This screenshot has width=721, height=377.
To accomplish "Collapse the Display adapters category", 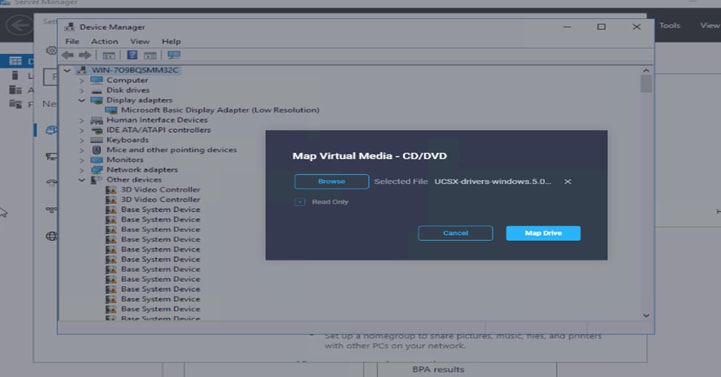I will click(x=82, y=100).
